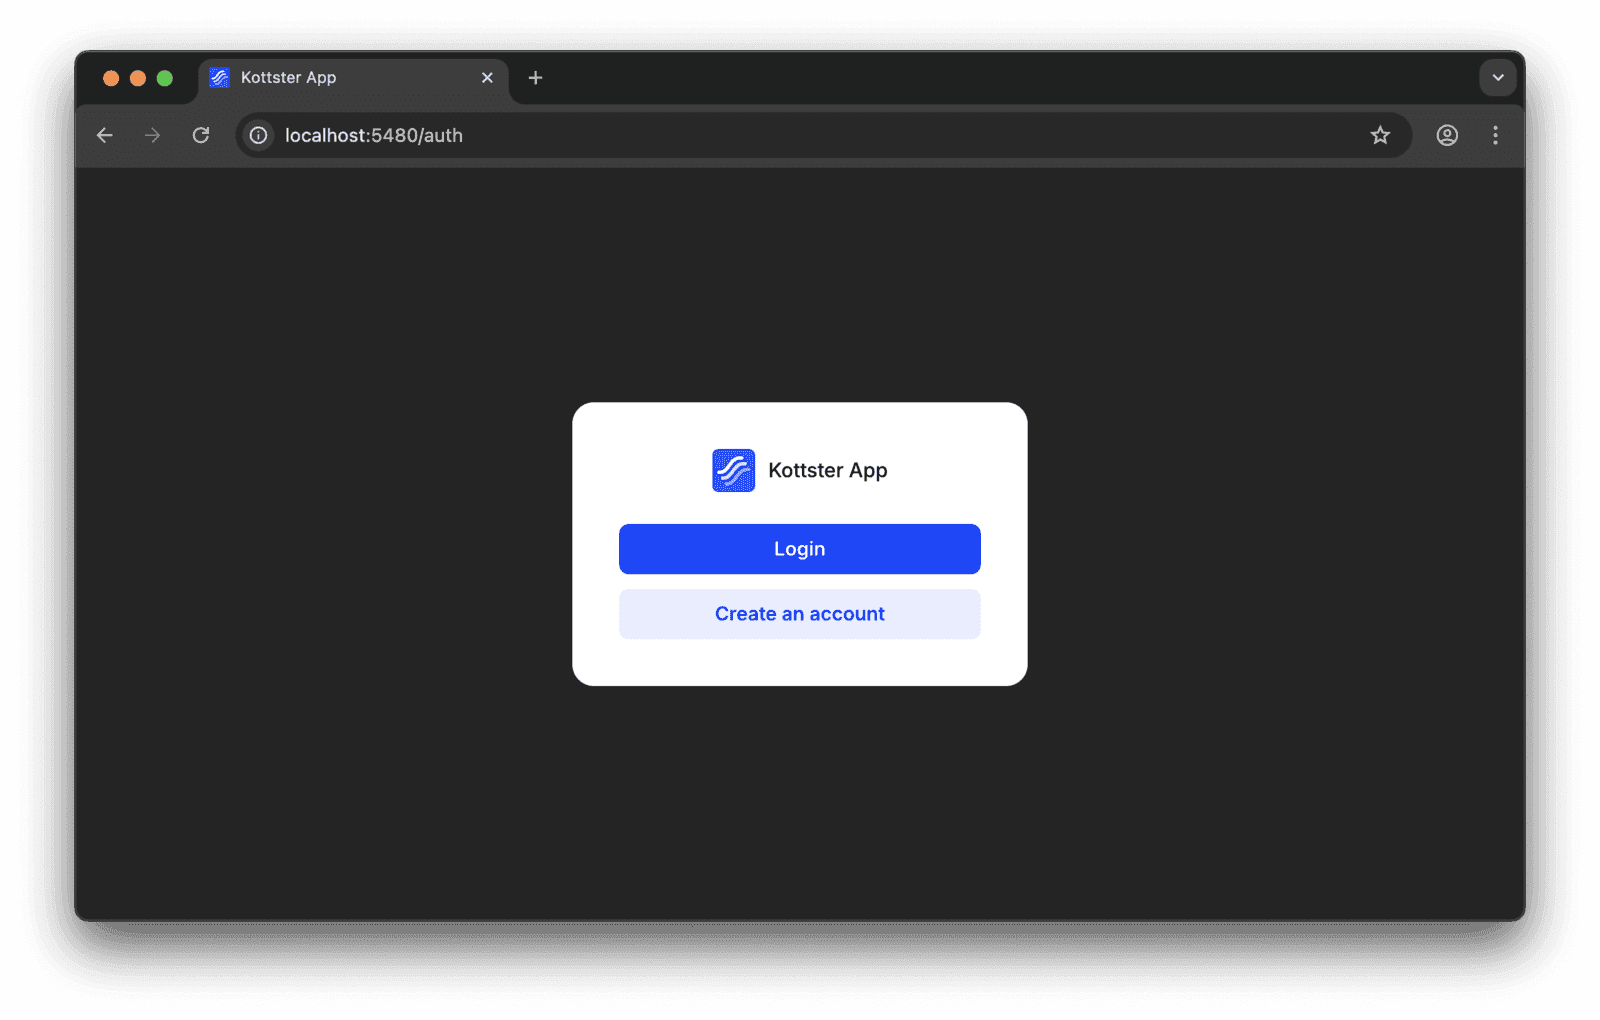Click the Kottster logo in the card
The height and width of the screenshot is (1020, 1600).
[733, 470]
